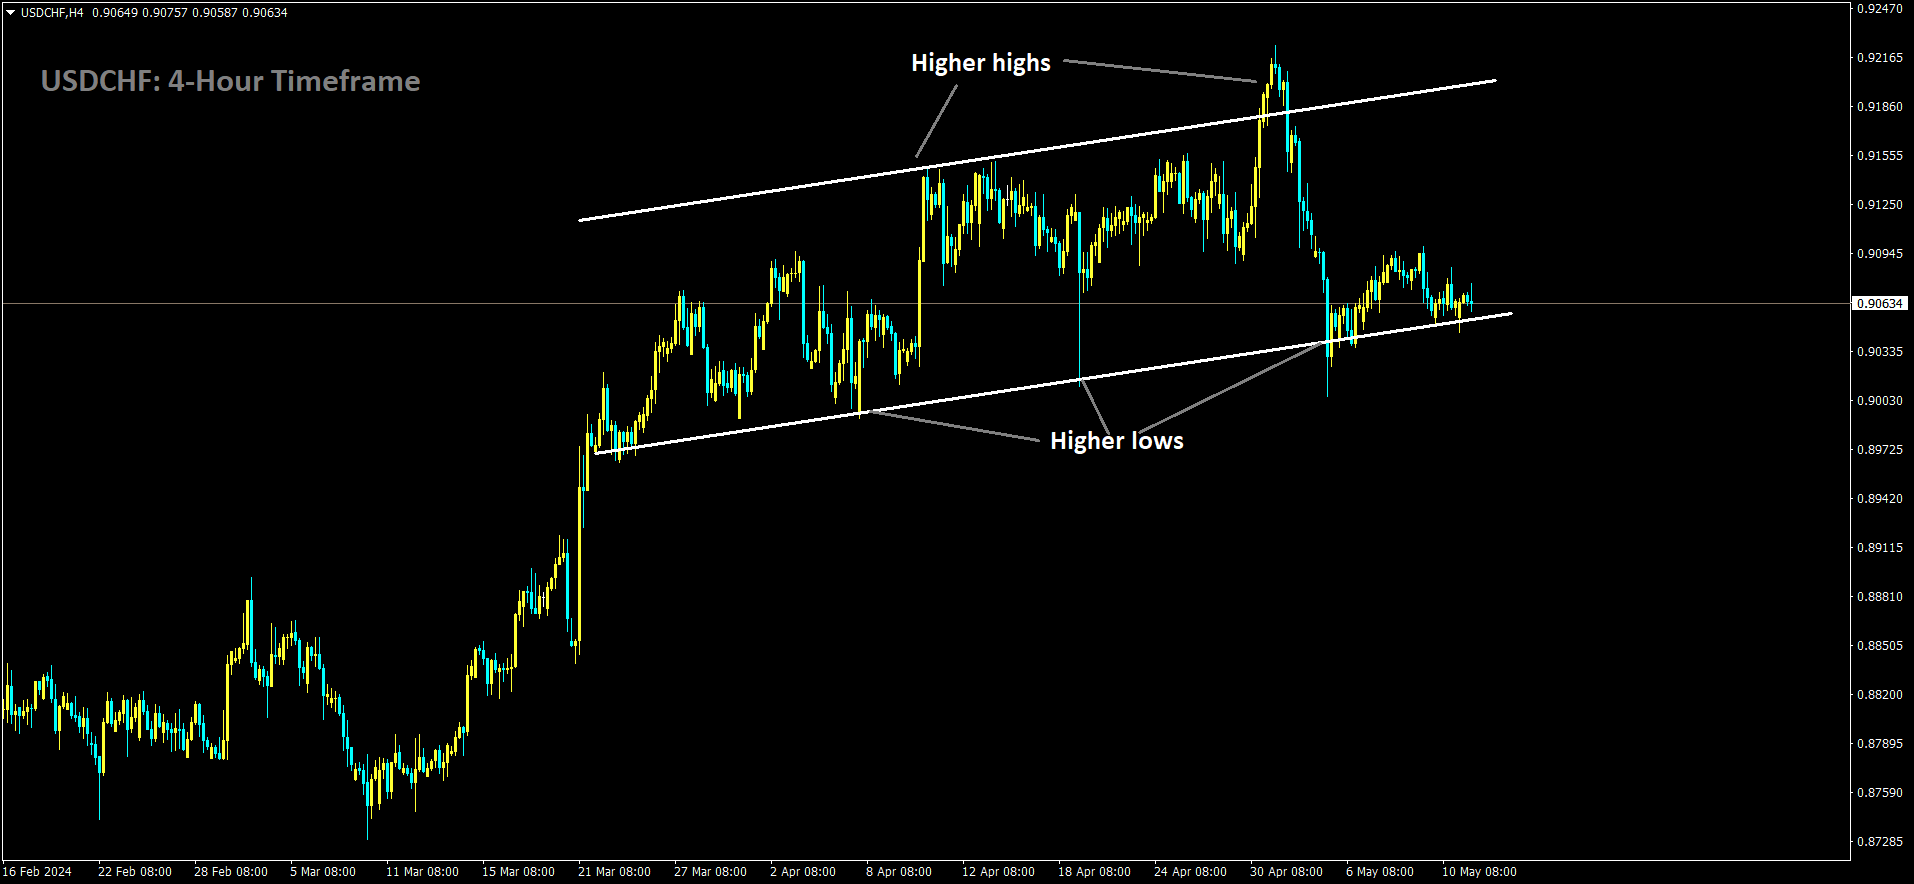The width and height of the screenshot is (1914, 884).
Task: Select the 5 Mar 08:00 date label
Action: [323, 872]
